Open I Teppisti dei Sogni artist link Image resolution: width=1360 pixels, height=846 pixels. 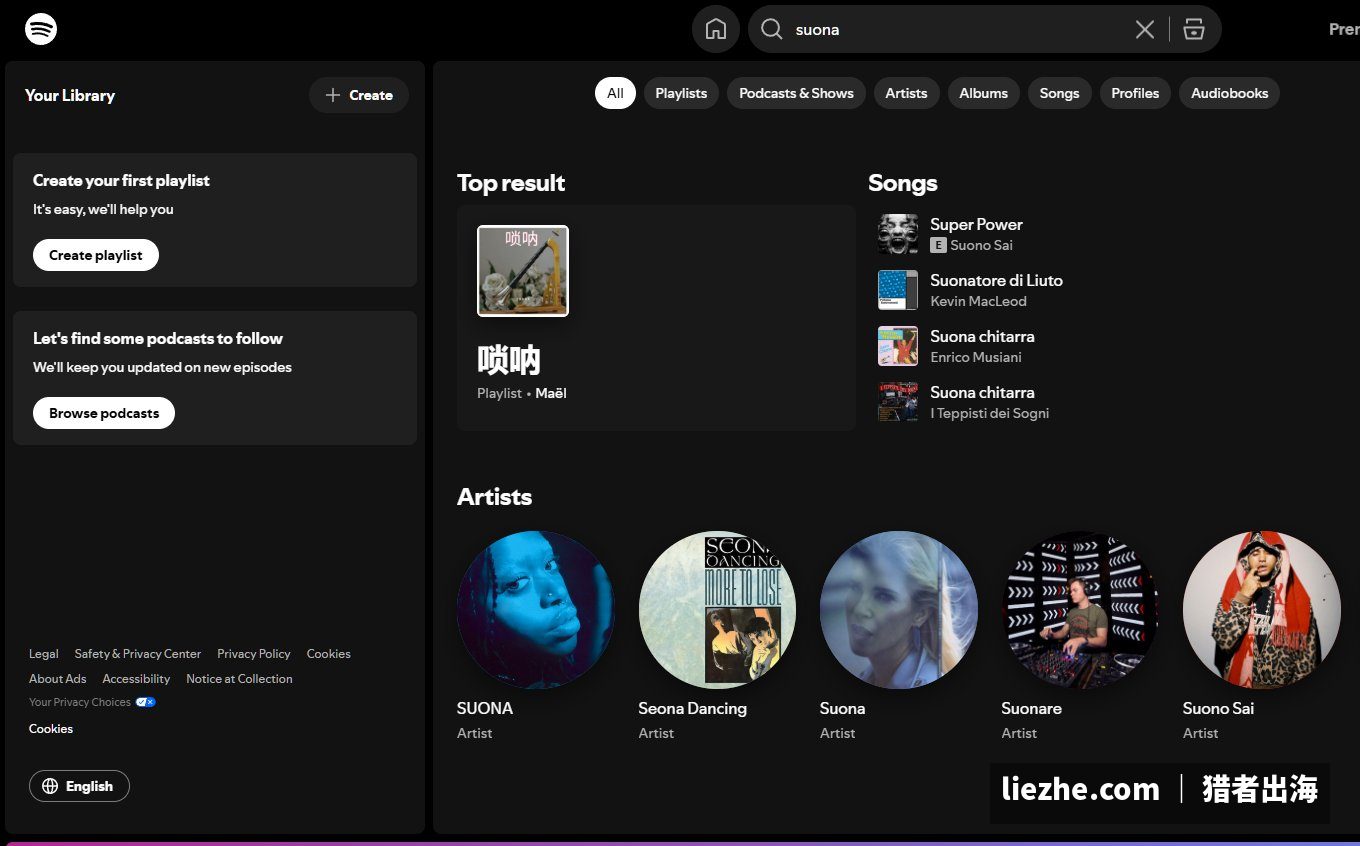pos(989,413)
